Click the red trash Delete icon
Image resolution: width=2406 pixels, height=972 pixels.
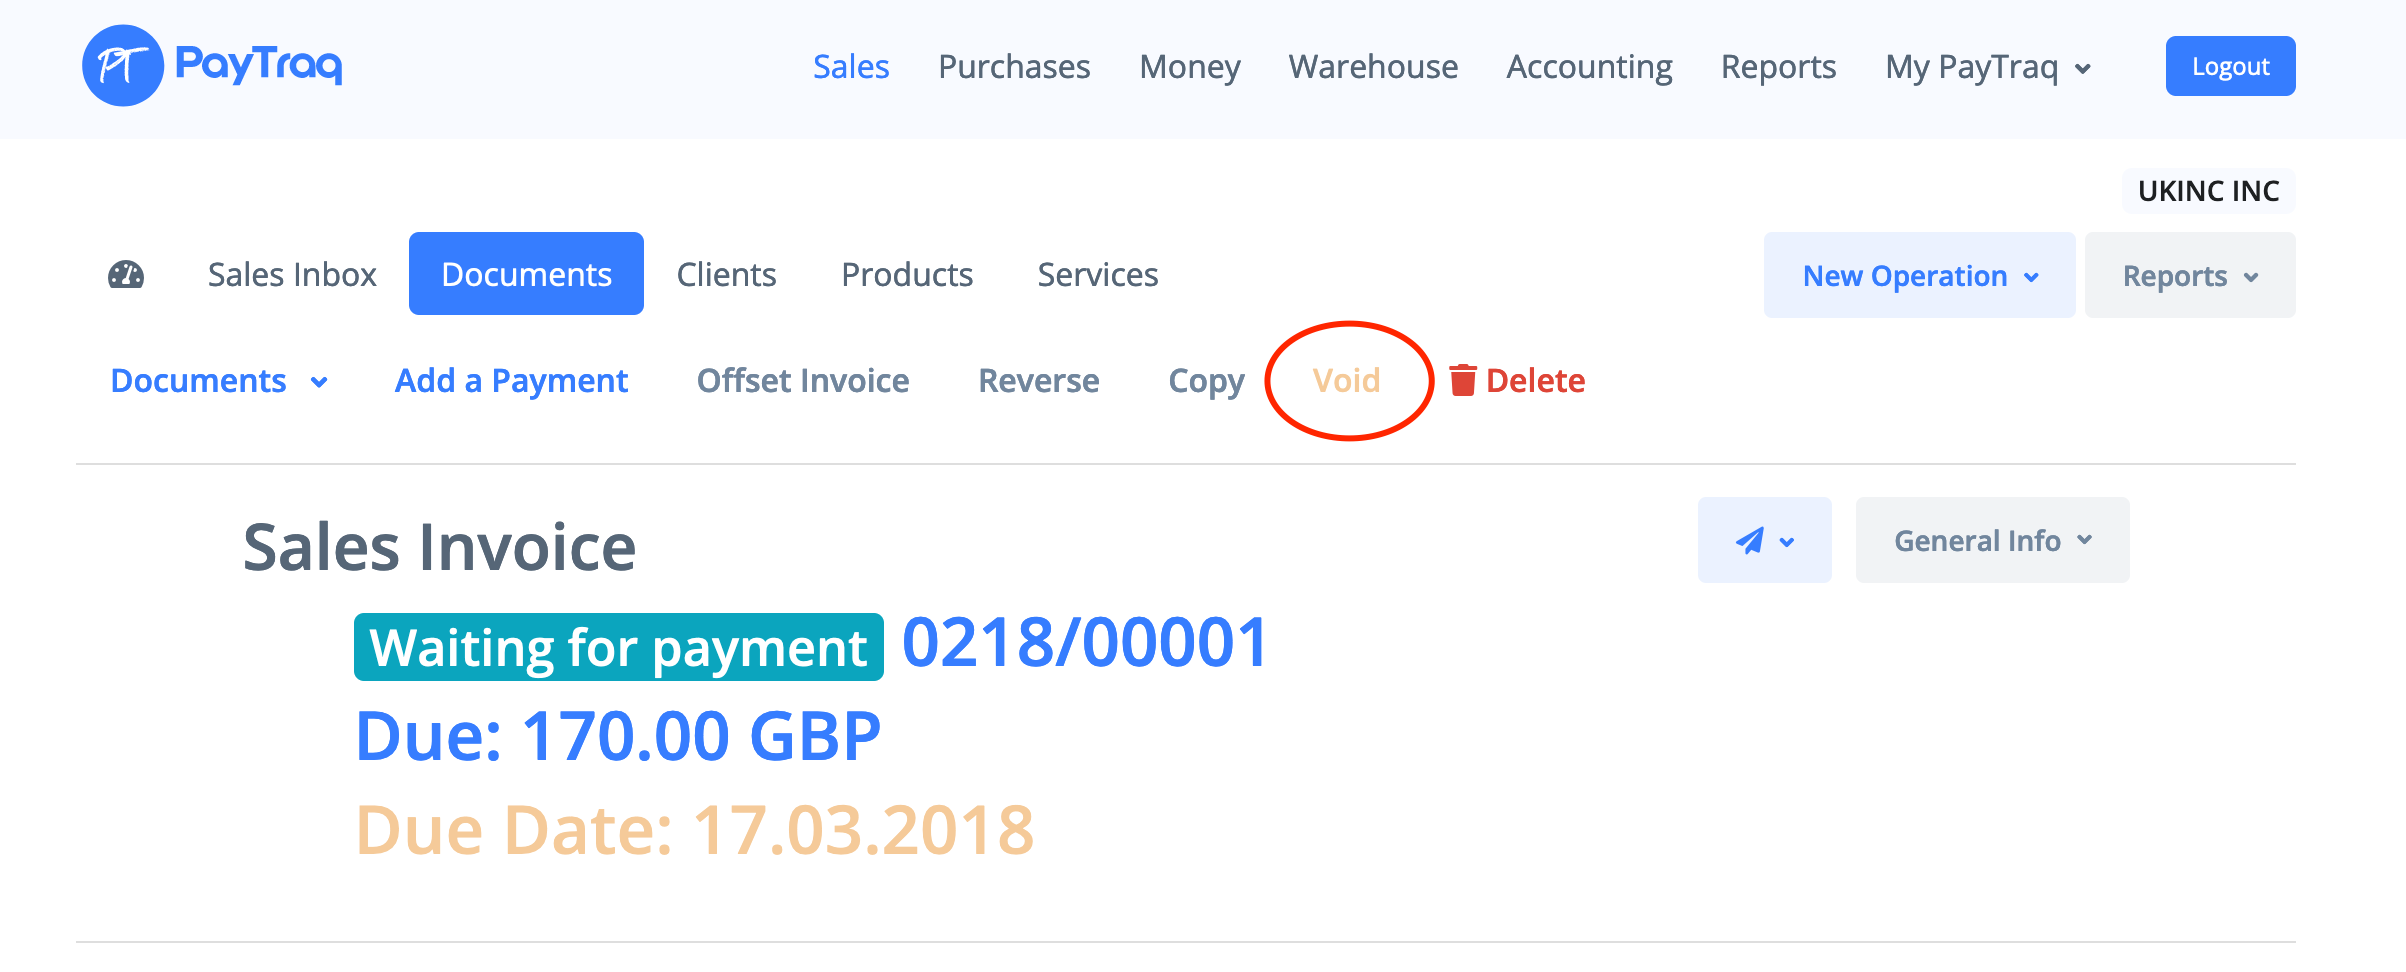pos(1462,380)
